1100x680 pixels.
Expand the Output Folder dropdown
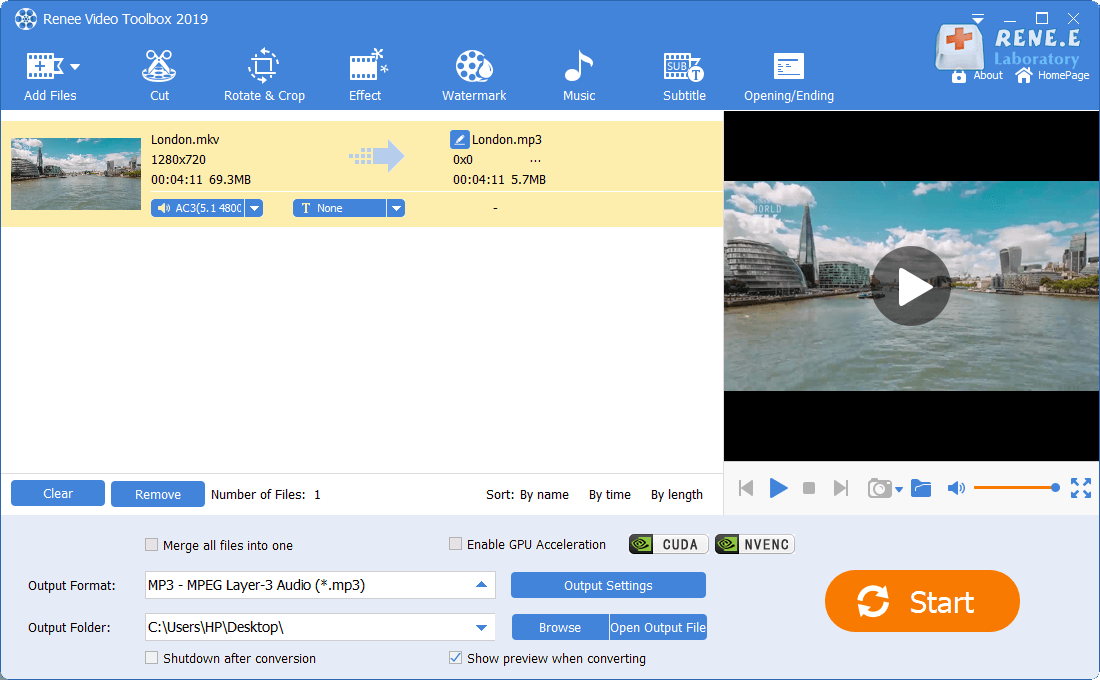click(481, 628)
